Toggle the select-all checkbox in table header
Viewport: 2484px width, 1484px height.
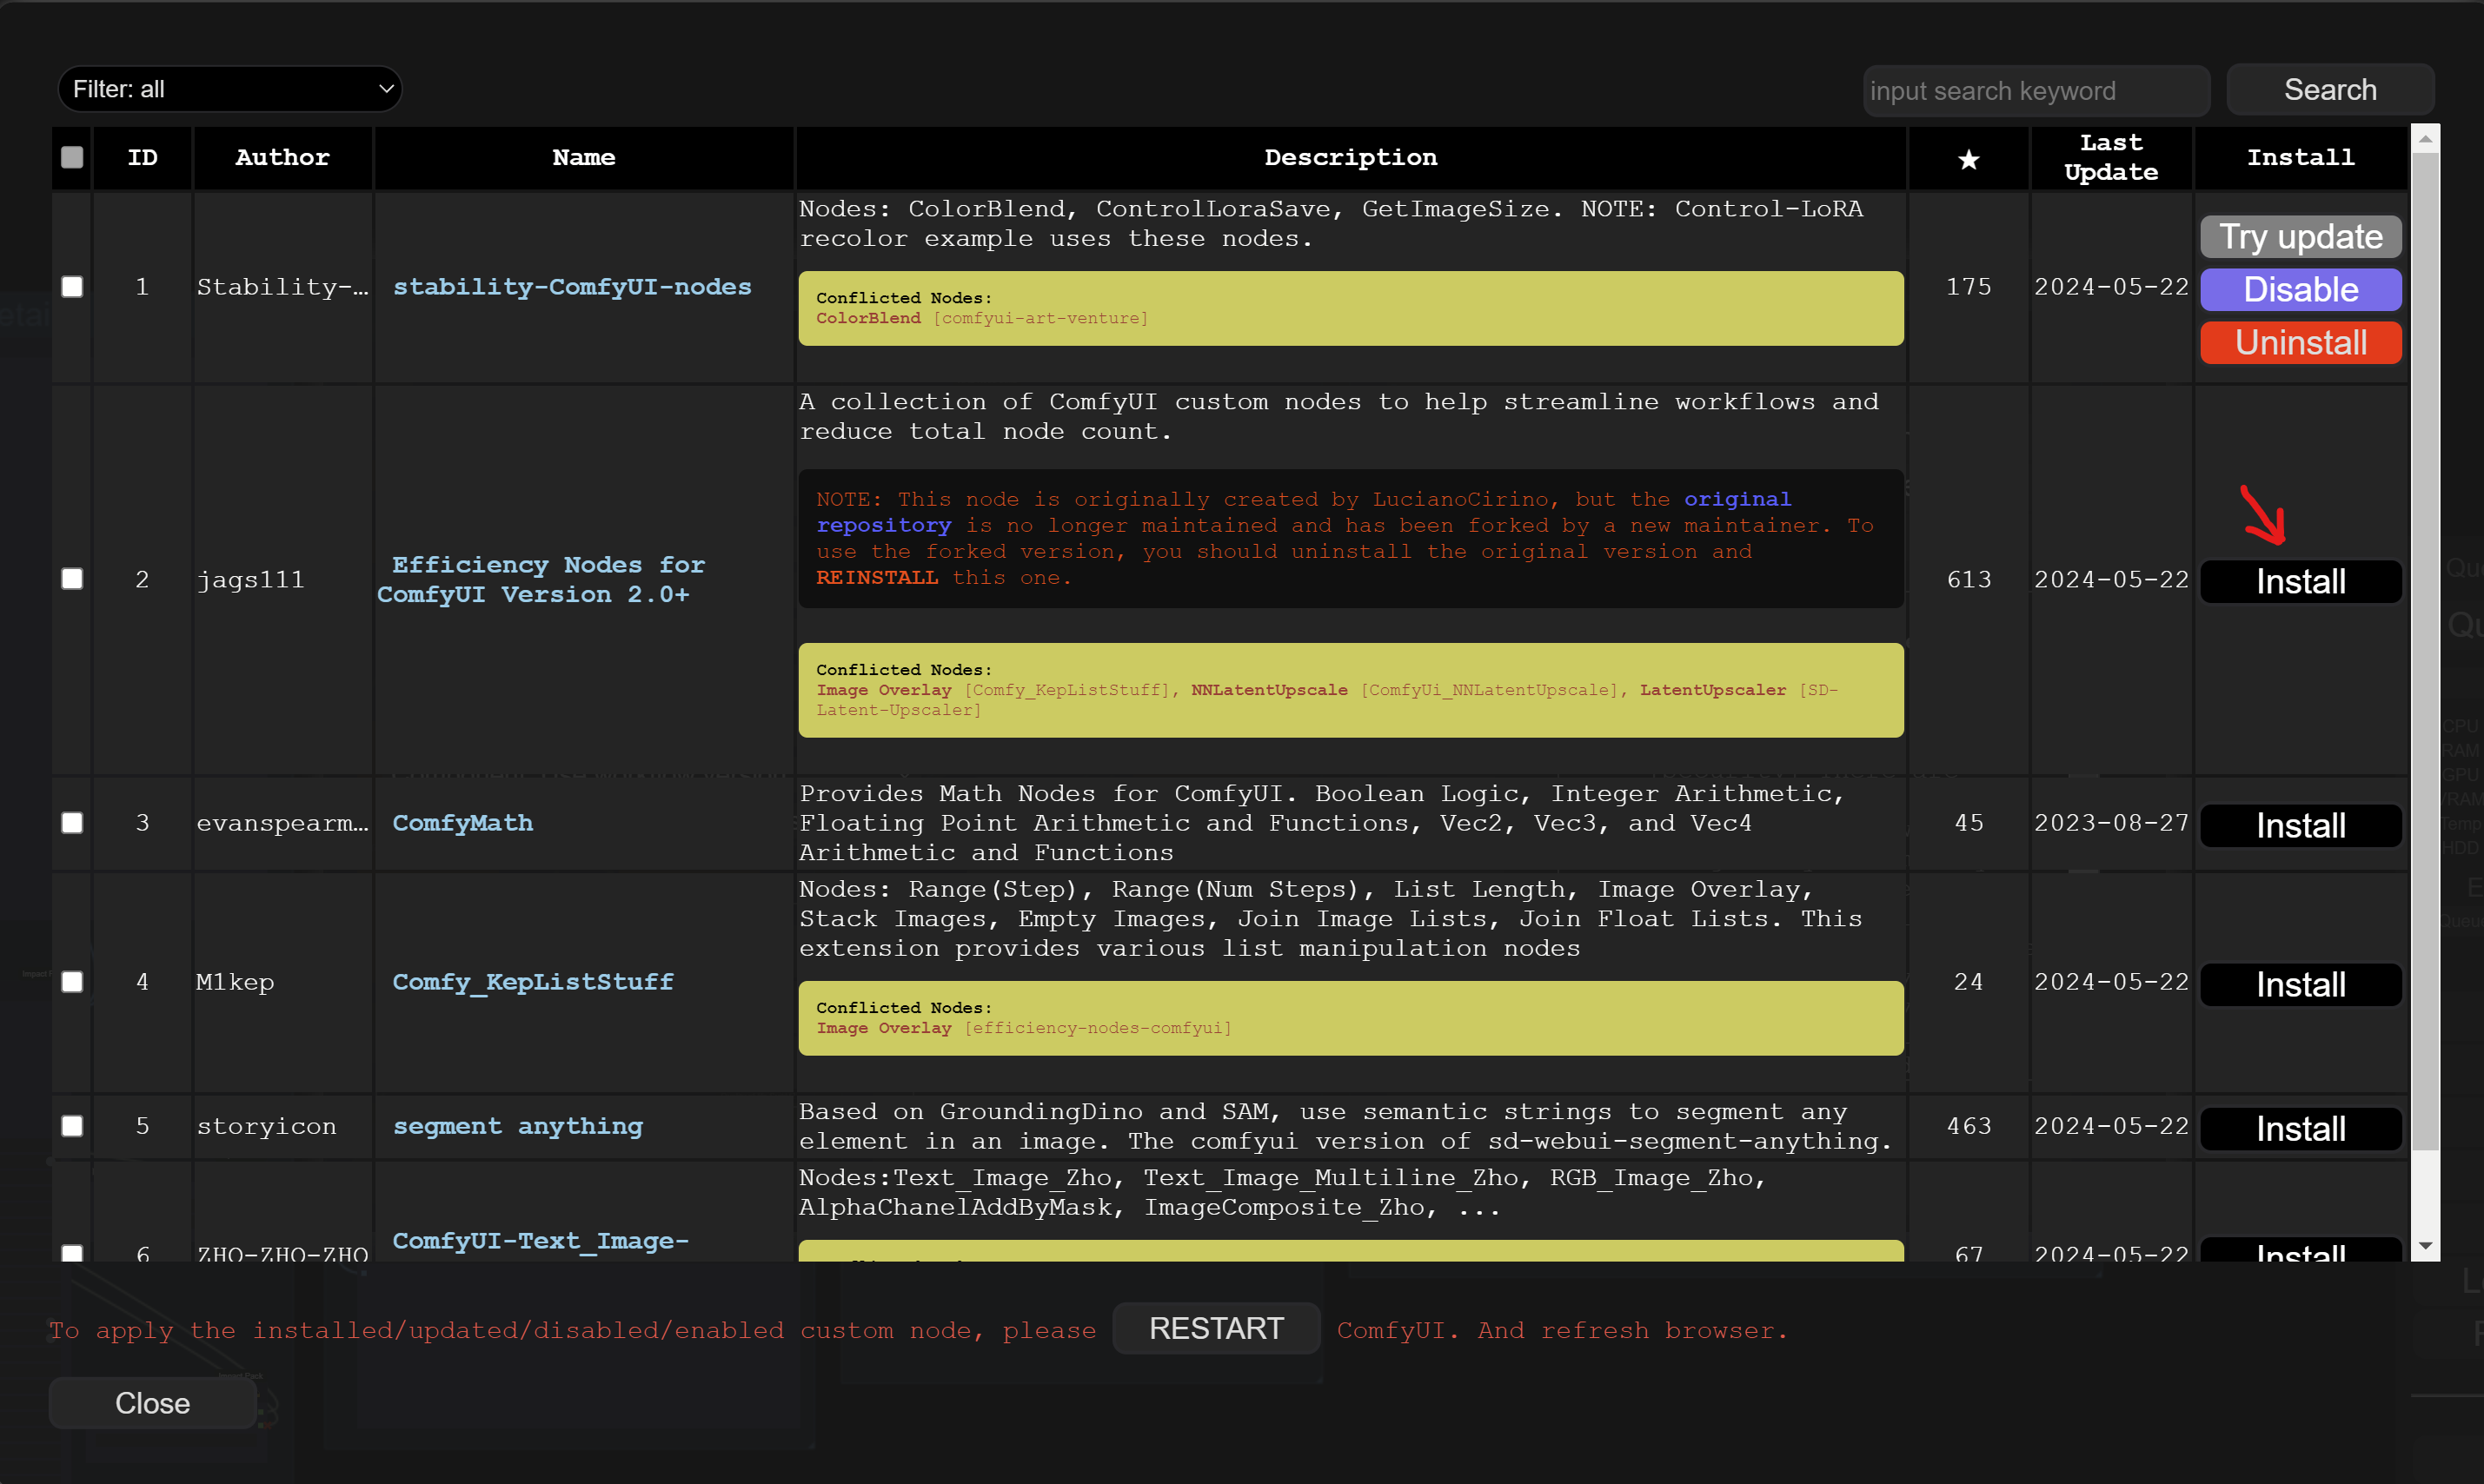click(72, 157)
